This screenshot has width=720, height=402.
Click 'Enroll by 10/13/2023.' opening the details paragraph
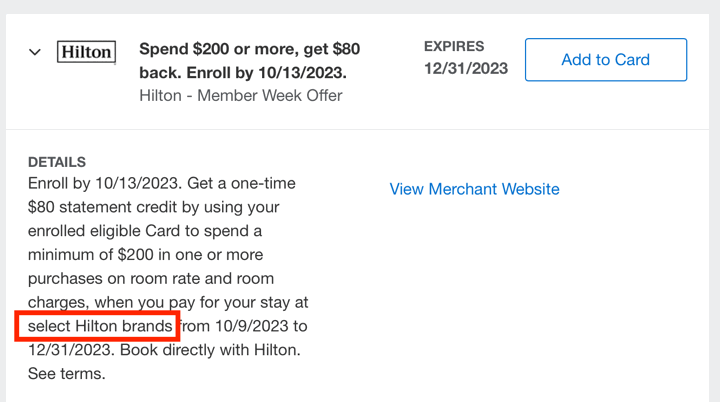tap(105, 183)
